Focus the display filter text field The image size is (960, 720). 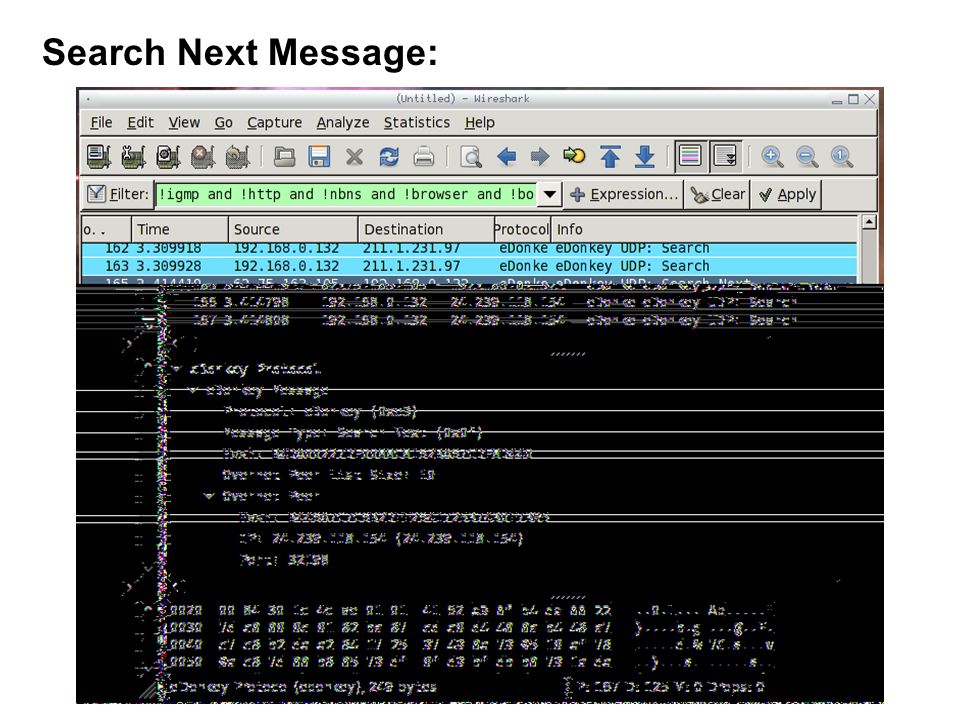pyautogui.click(x=346, y=195)
